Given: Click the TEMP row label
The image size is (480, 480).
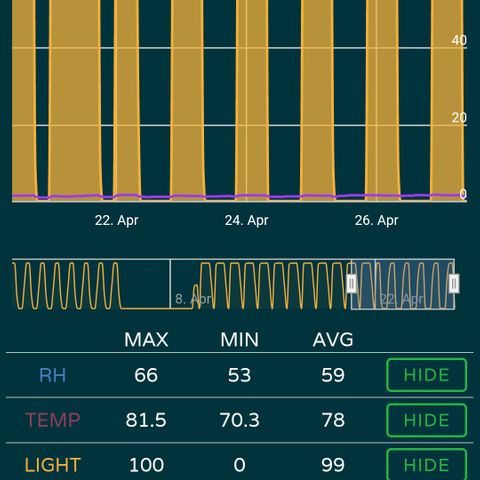Looking at the screenshot, I should 53,420.
